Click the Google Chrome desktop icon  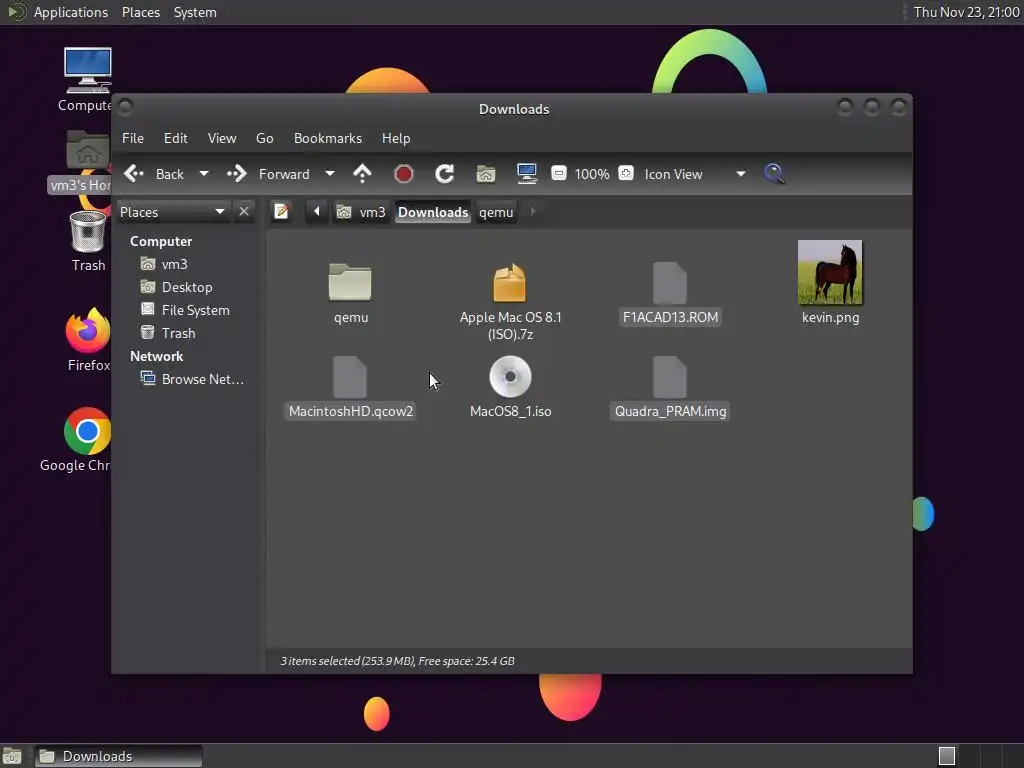(87, 431)
